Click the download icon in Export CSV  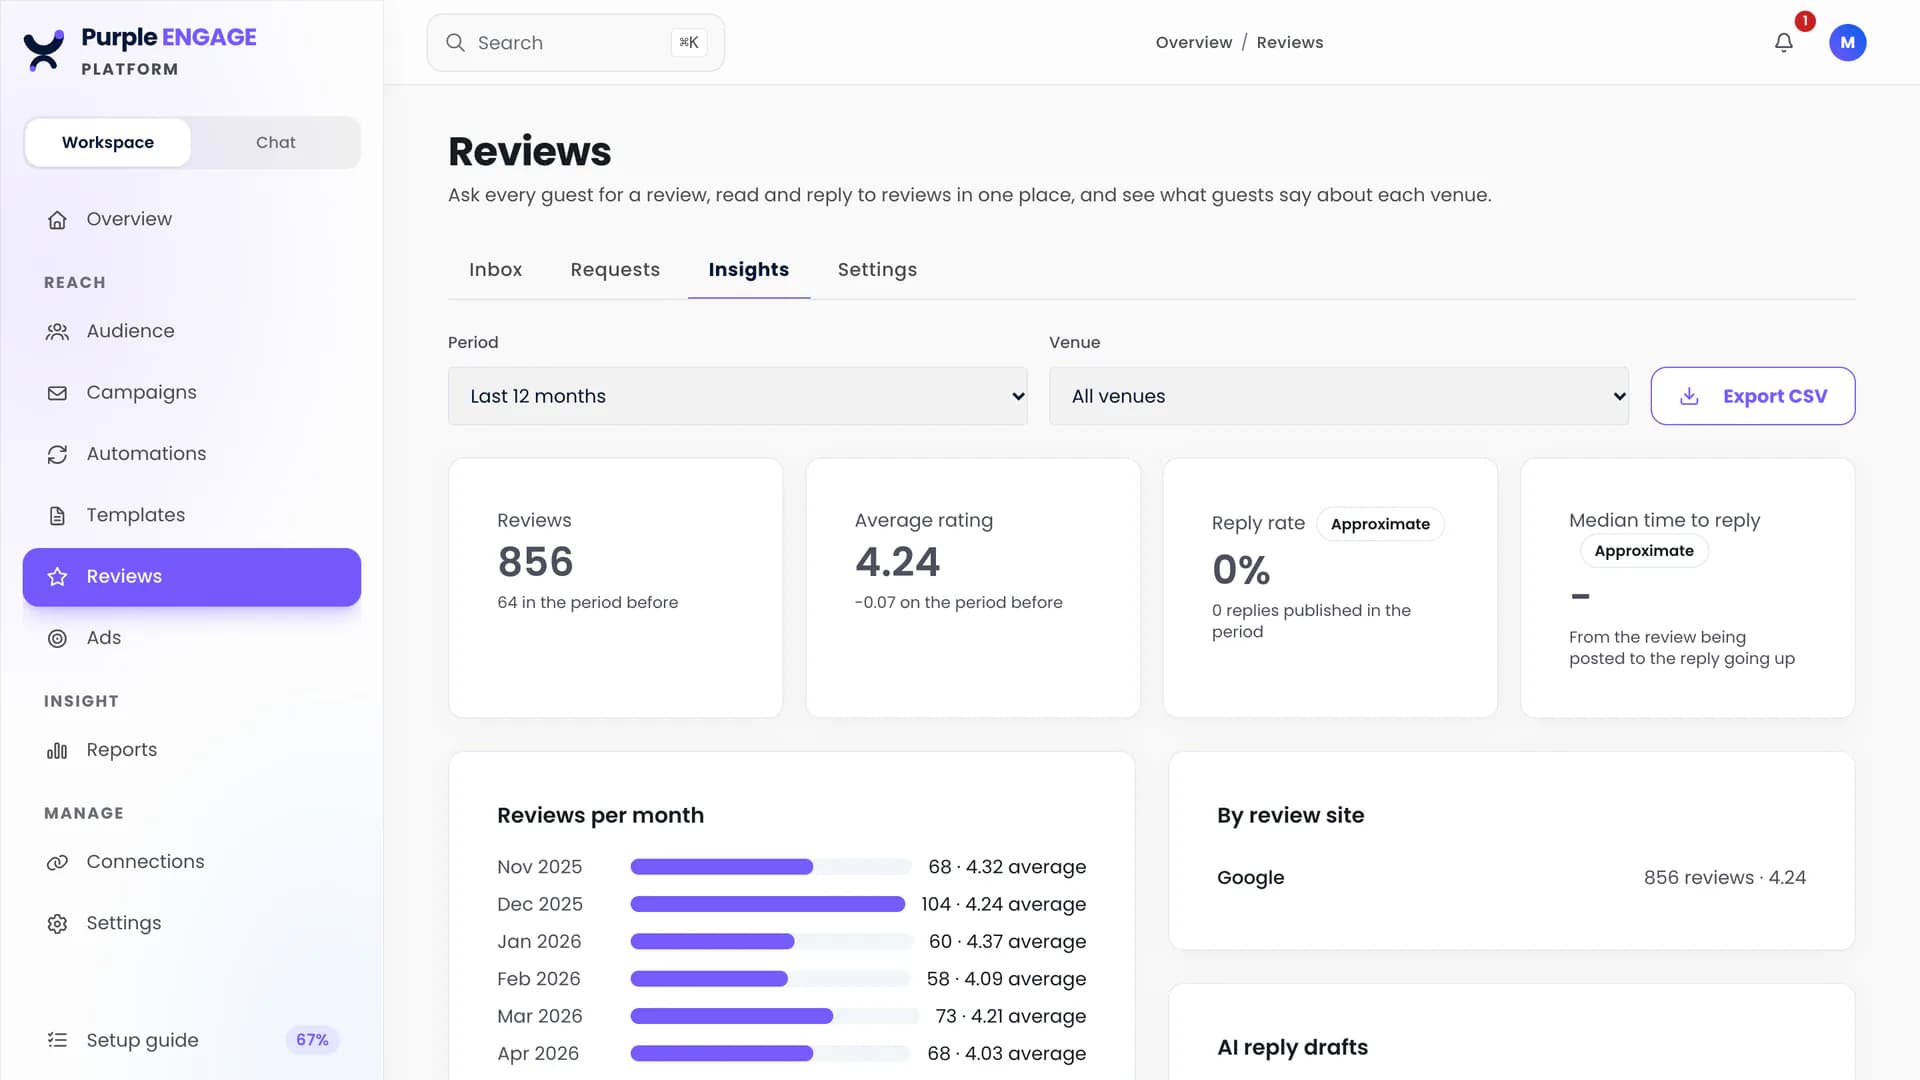pos(1689,396)
